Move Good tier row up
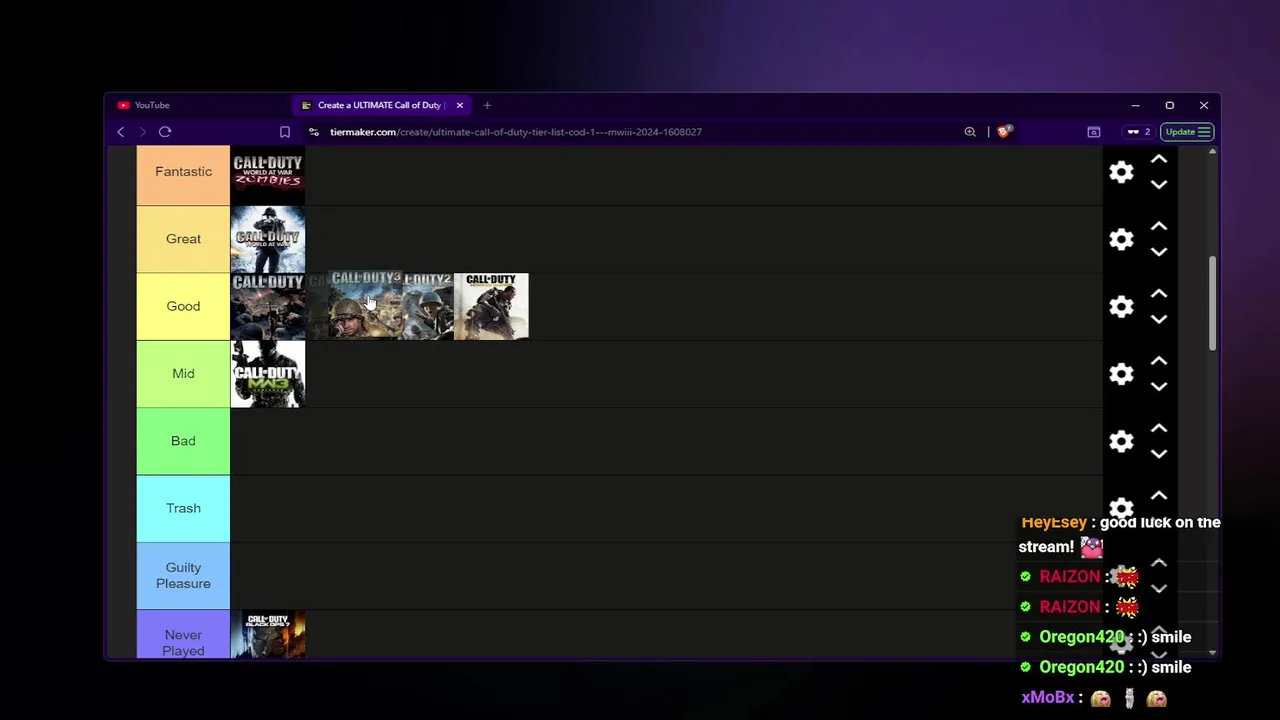This screenshot has width=1280, height=720. (1159, 293)
